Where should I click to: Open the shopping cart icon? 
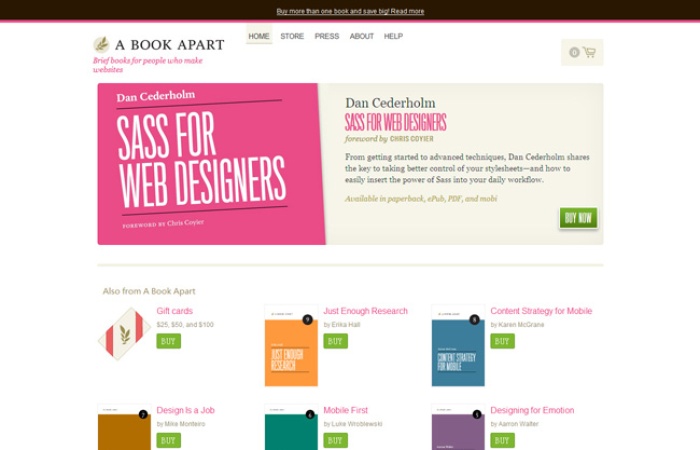click(589, 52)
